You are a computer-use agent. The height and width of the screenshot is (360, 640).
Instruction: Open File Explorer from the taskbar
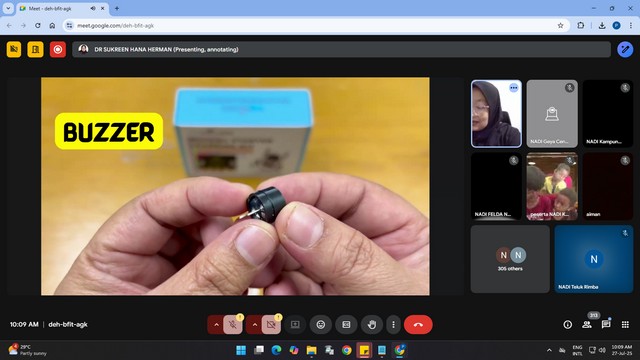click(x=312, y=350)
